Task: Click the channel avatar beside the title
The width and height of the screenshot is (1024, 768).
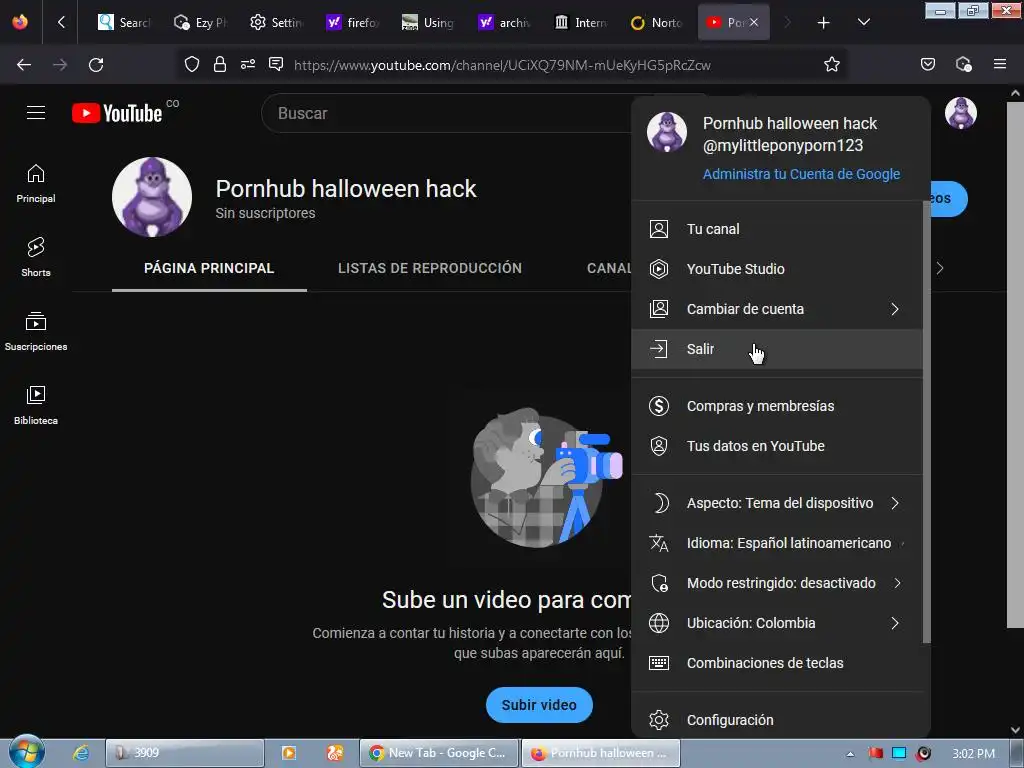Action: [x=152, y=197]
